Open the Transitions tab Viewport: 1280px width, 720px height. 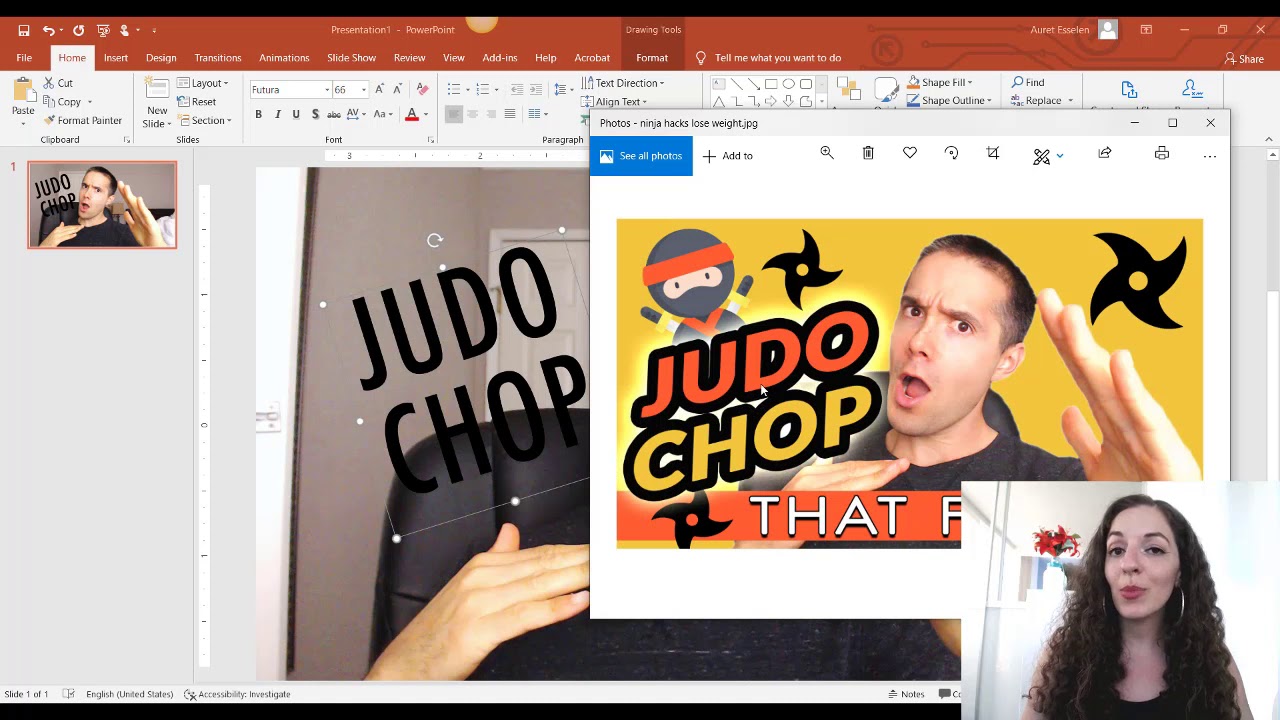pyautogui.click(x=218, y=58)
